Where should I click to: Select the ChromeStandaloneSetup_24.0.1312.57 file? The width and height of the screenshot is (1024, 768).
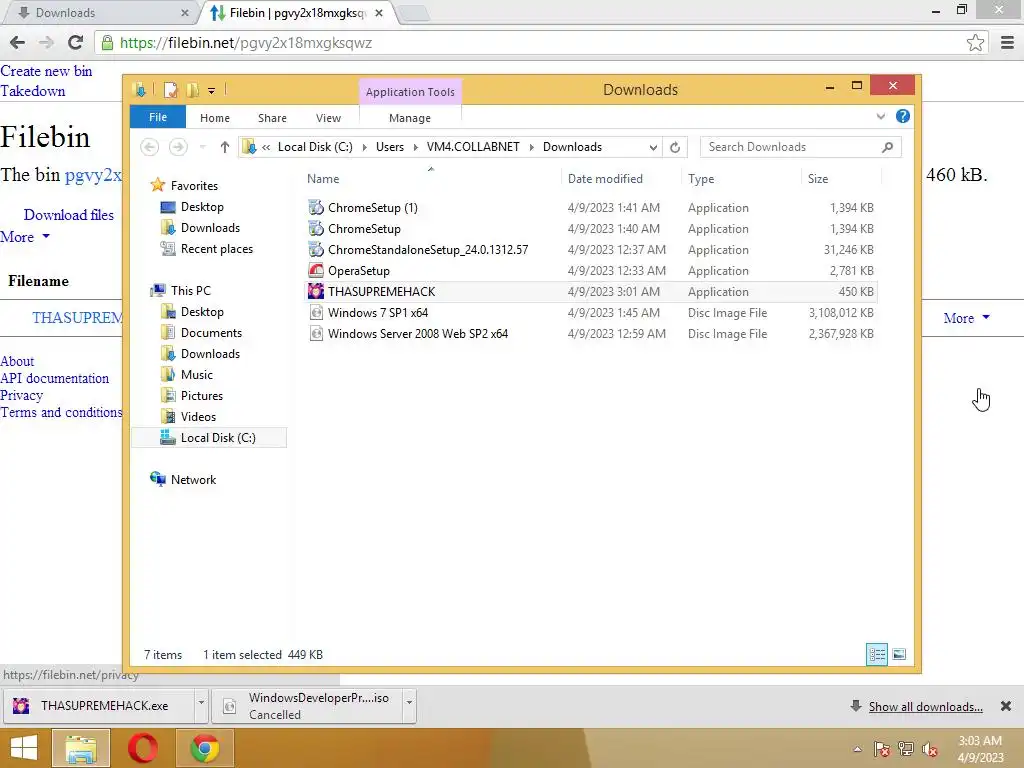(x=592, y=249)
